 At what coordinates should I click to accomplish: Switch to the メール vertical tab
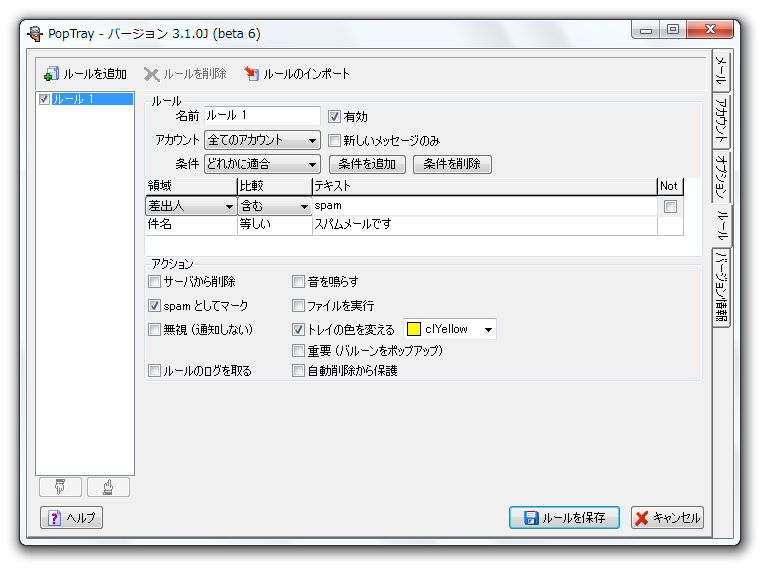pyautogui.click(x=721, y=70)
